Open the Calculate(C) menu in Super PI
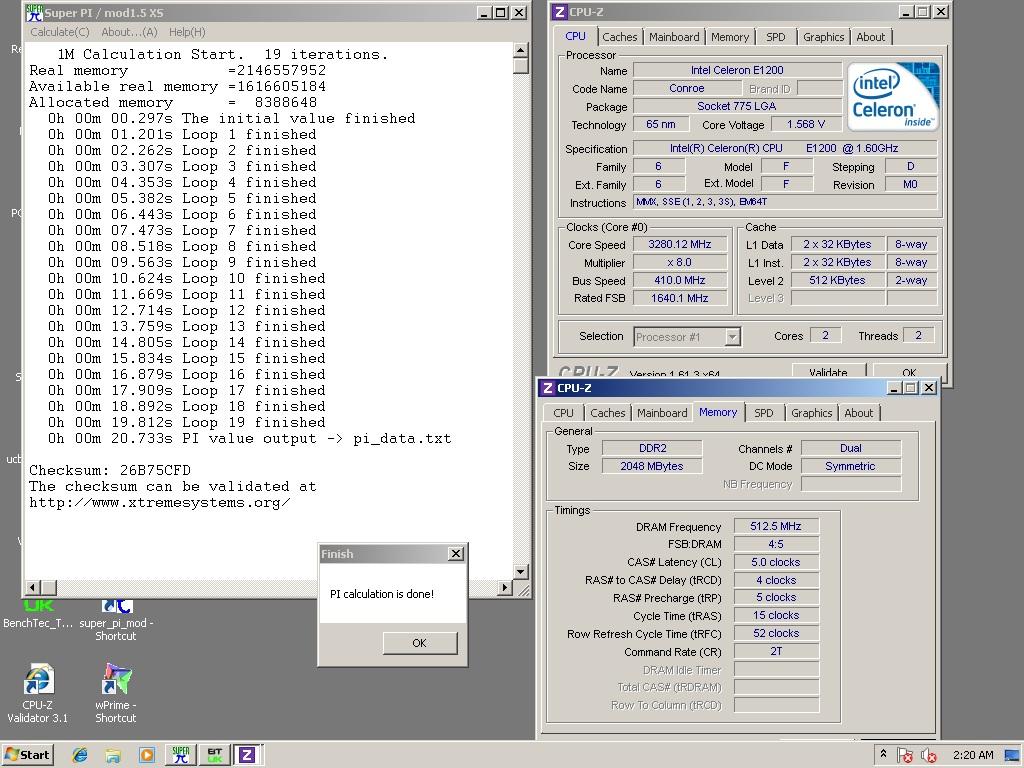The width and height of the screenshot is (1024, 768). [x=59, y=32]
